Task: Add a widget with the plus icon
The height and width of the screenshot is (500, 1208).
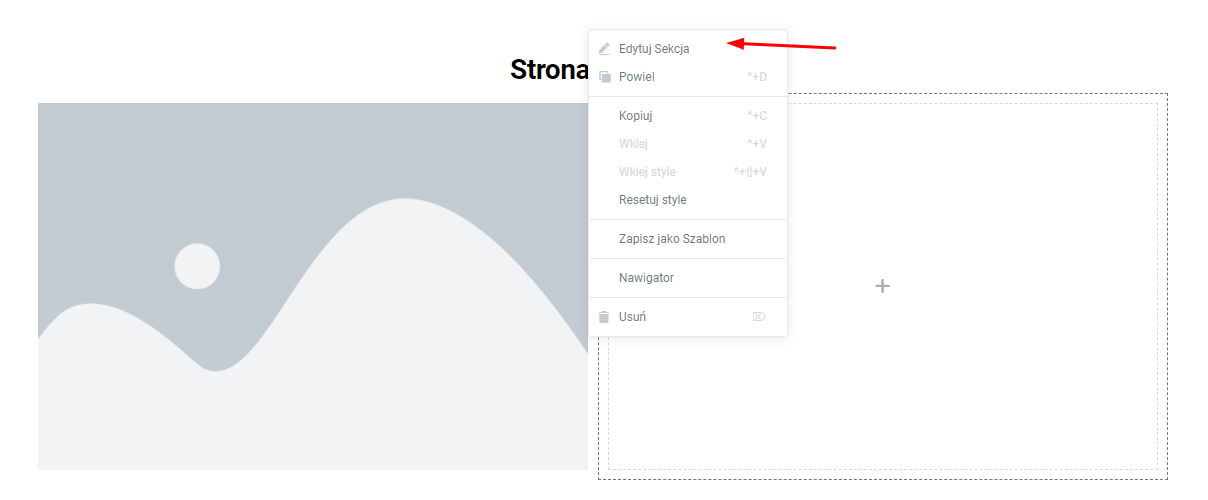Action: 882,286
